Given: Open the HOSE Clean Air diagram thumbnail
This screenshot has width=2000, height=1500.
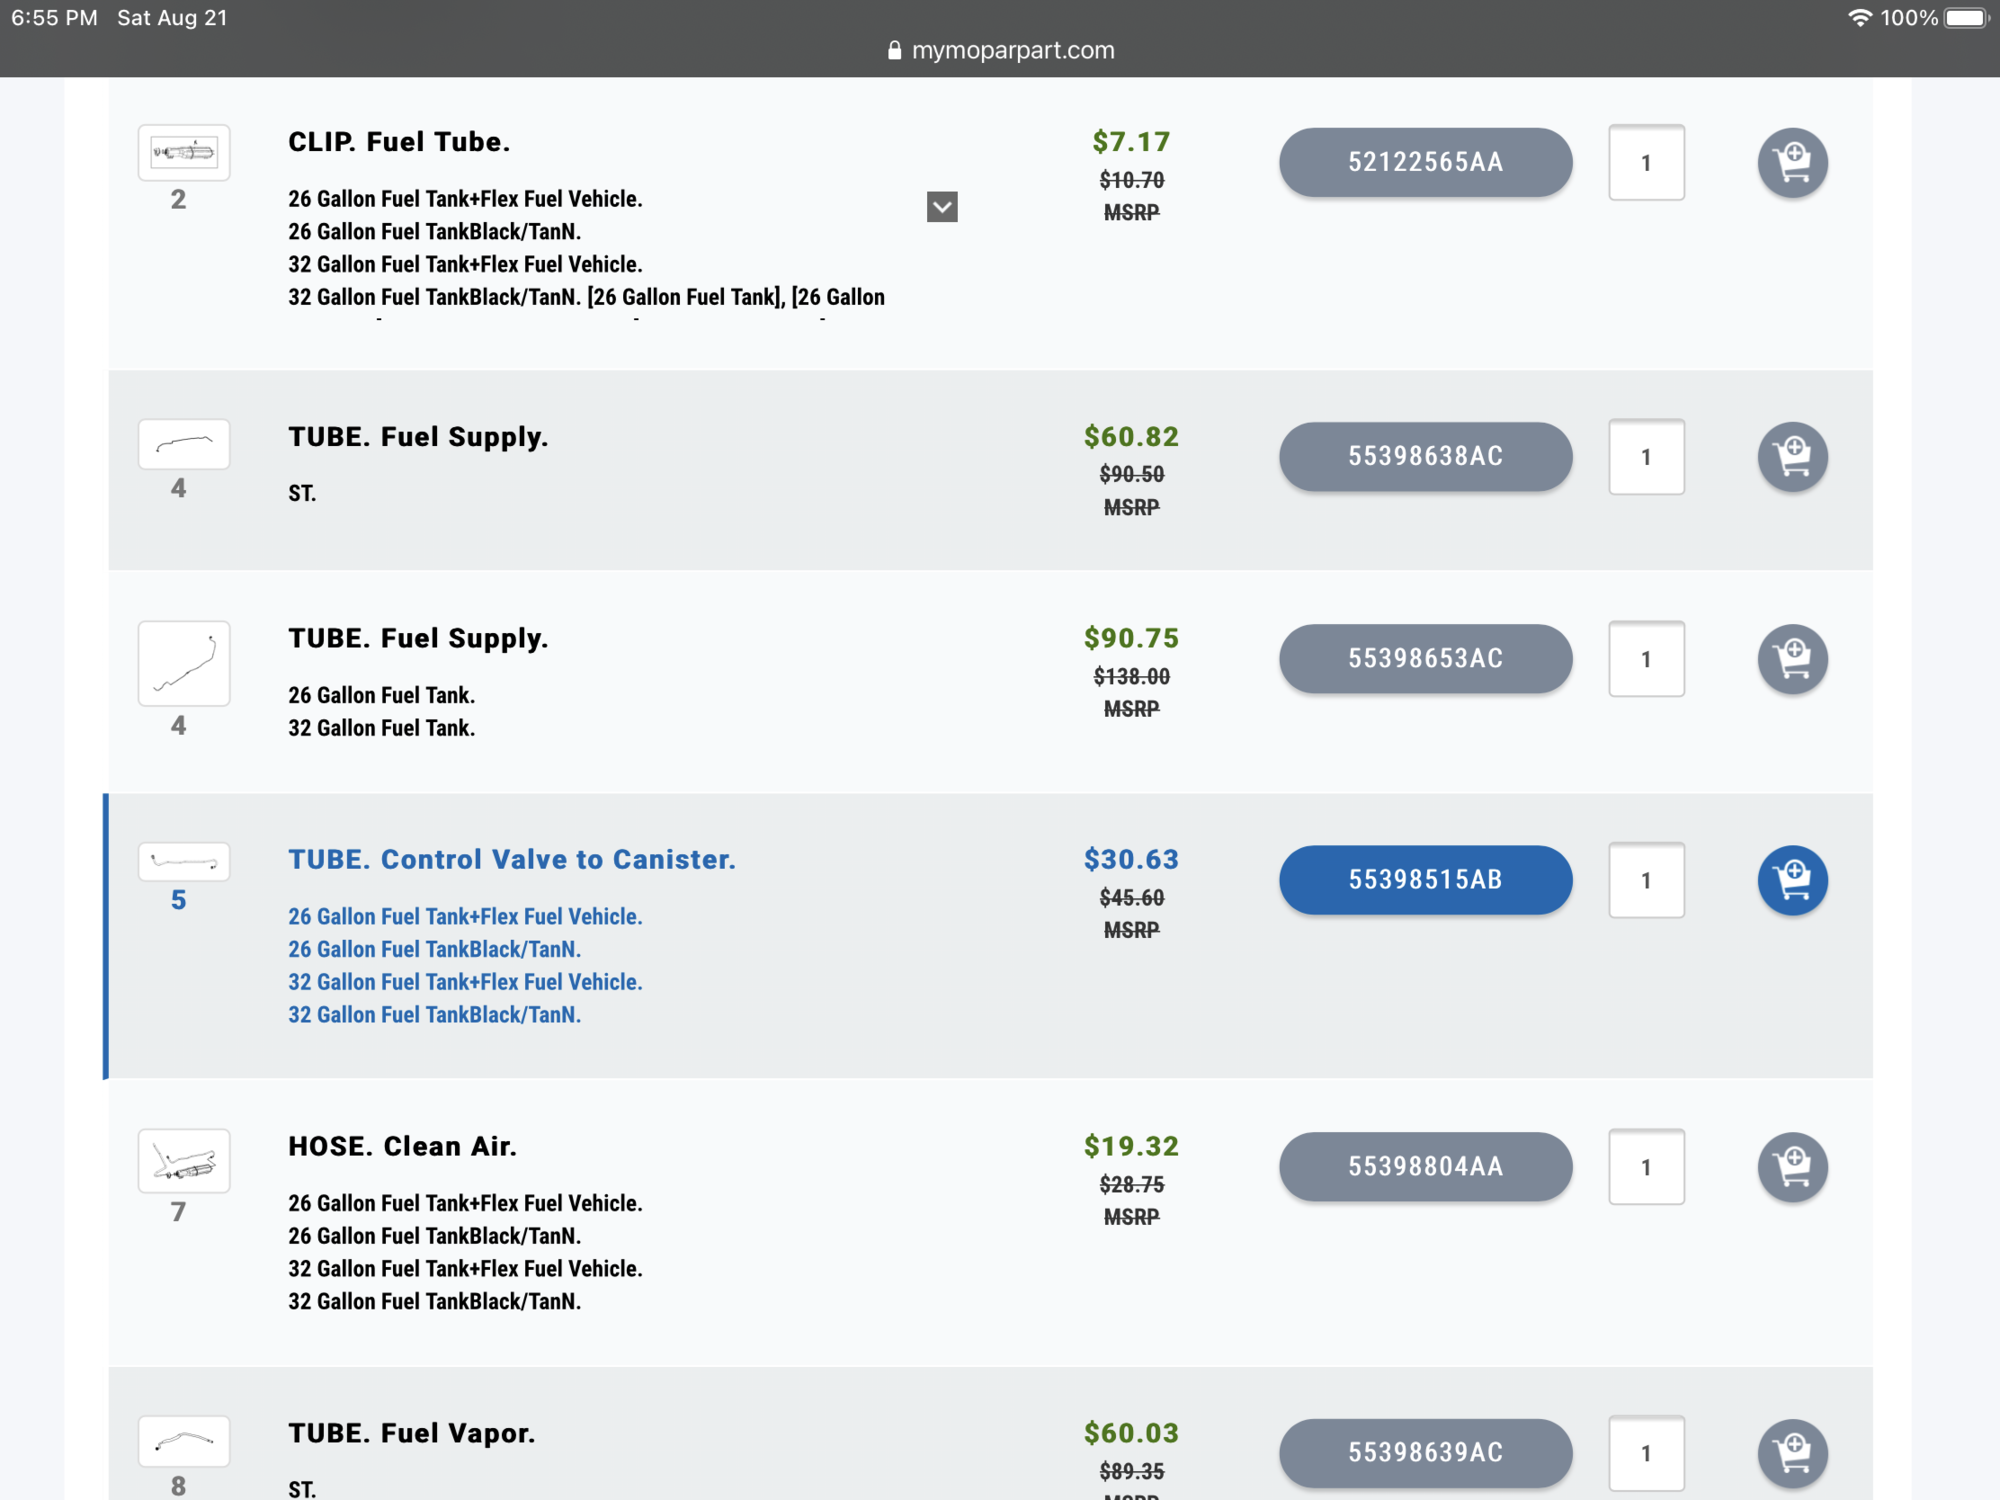Looking at the screenshot, I should tap(184, 1161).
